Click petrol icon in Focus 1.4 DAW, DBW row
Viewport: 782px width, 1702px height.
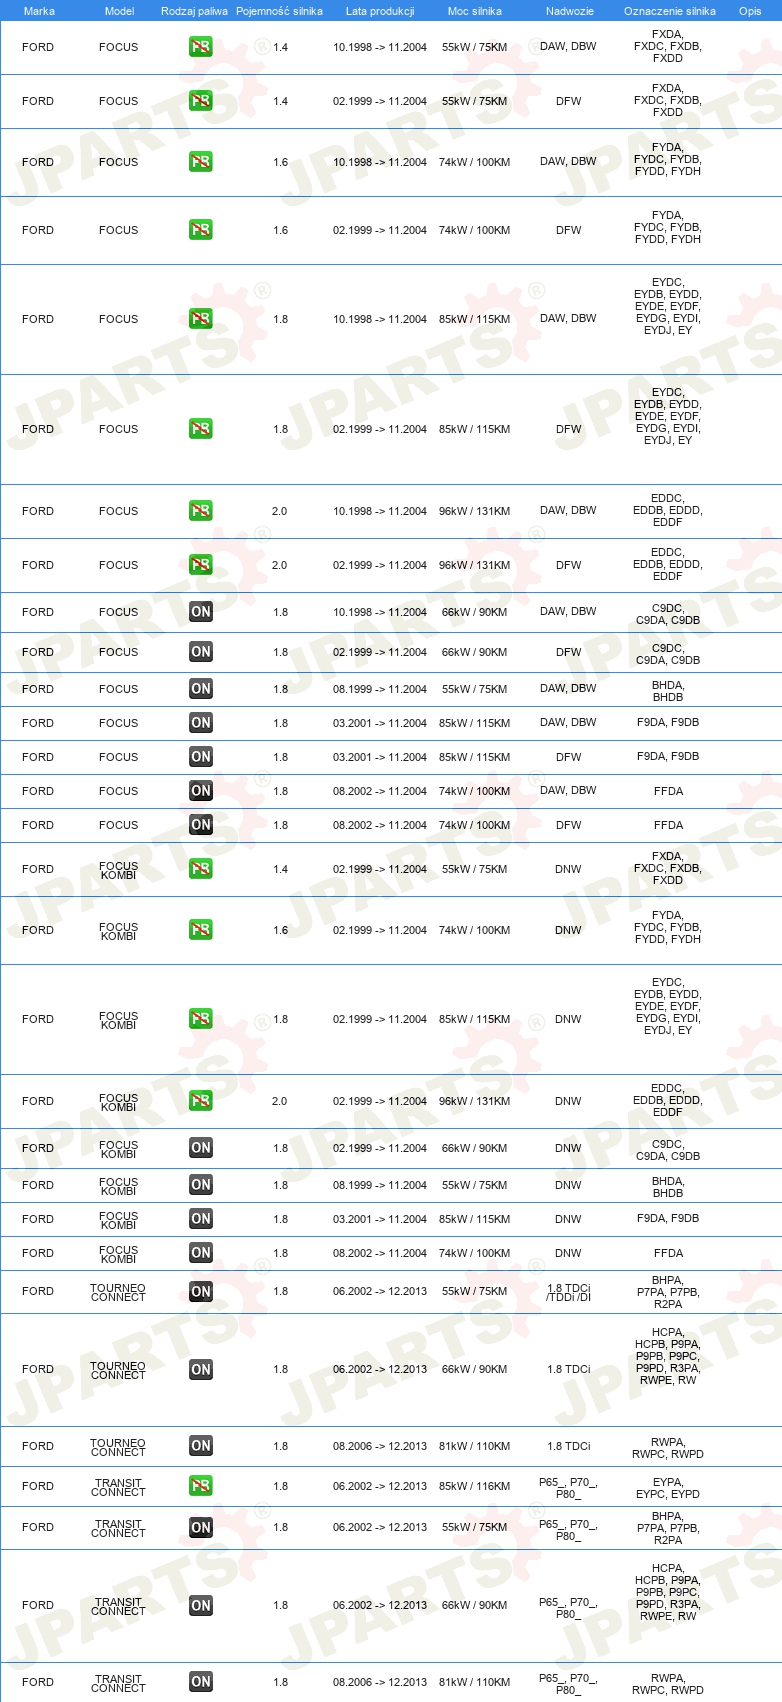coord(200,47)
